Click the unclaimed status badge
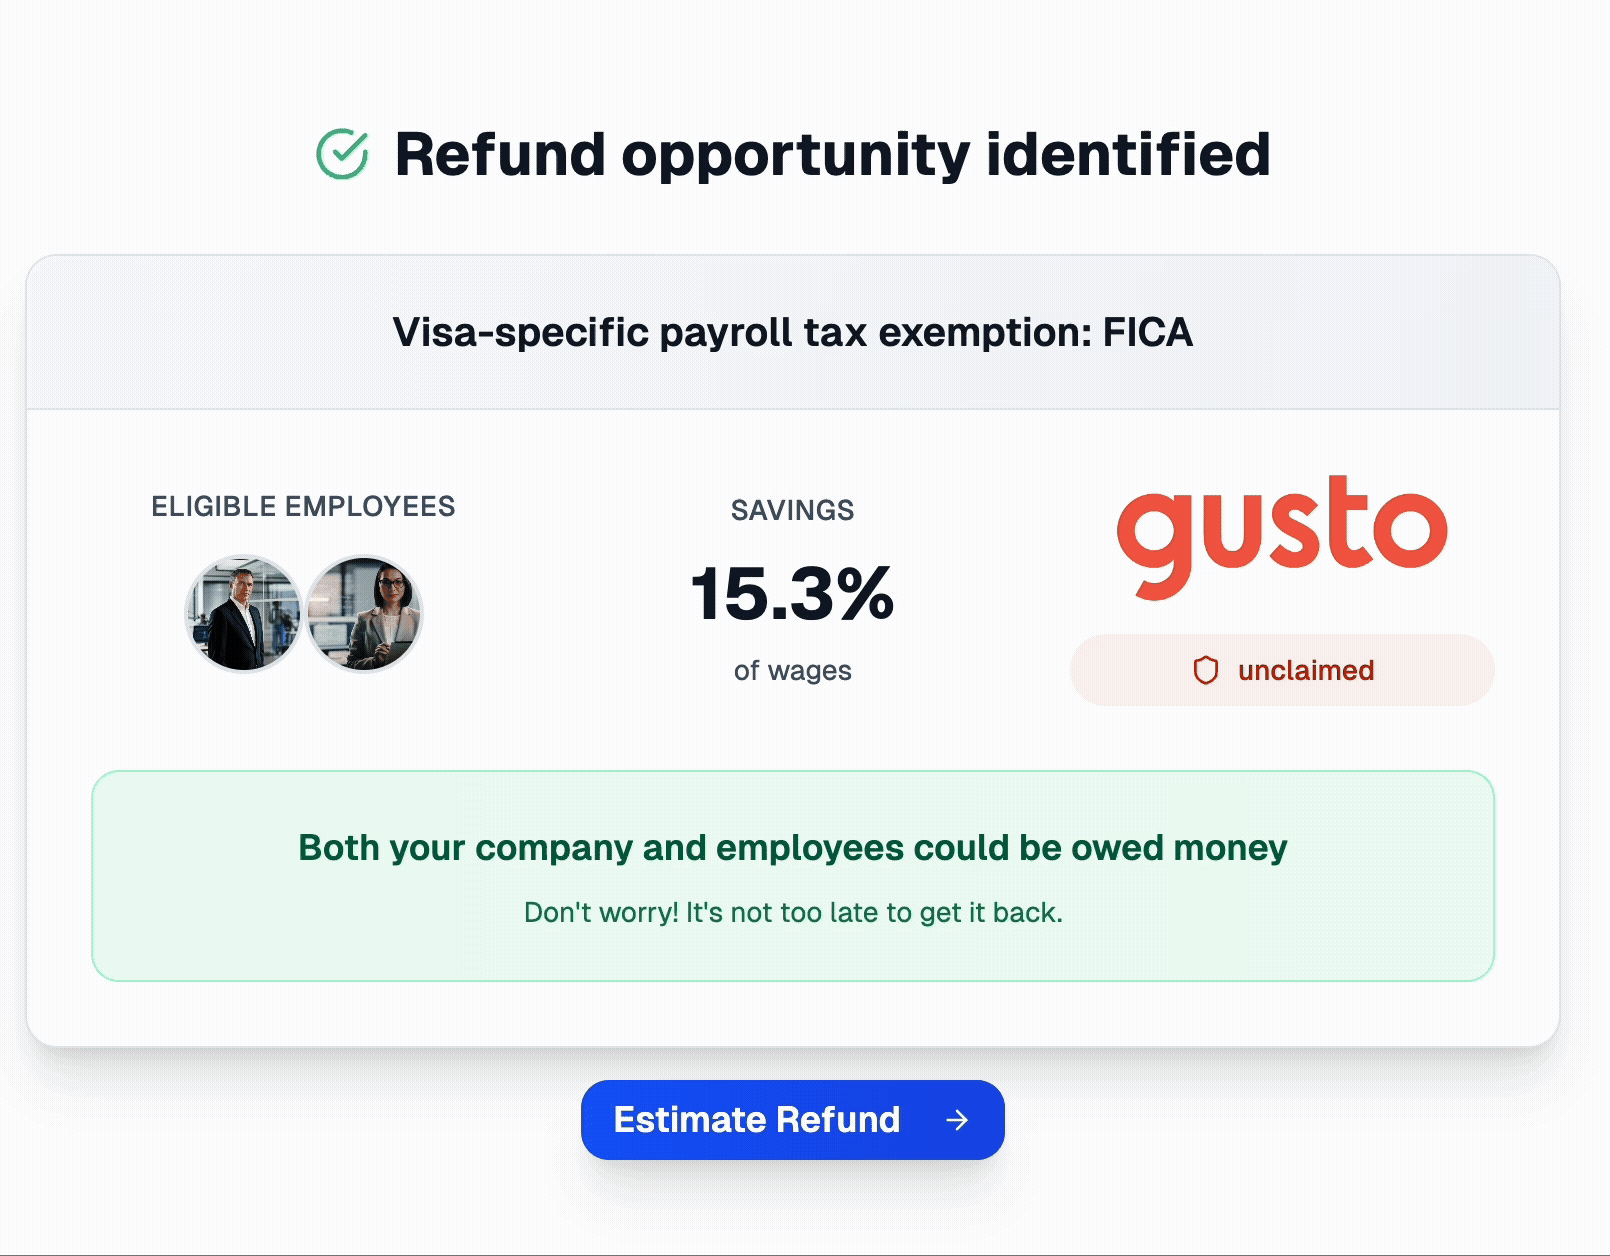 point(1282,670)
